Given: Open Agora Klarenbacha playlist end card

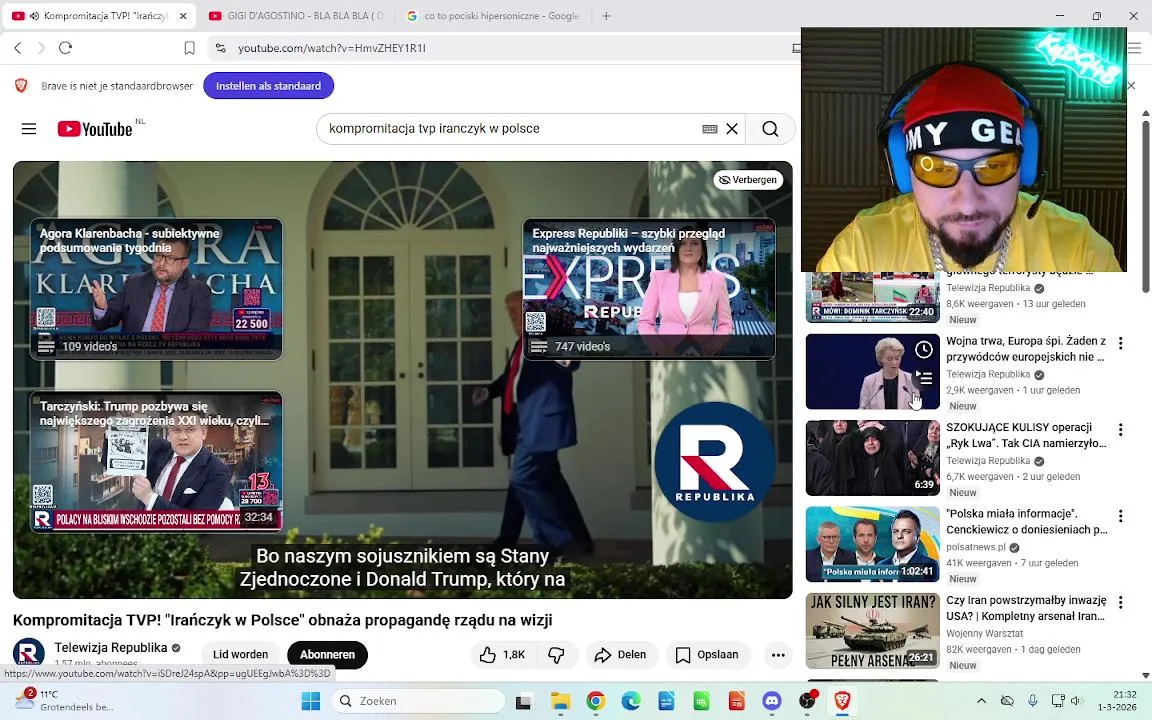Looking at the screenshot, I should click(x=156, y=289).
